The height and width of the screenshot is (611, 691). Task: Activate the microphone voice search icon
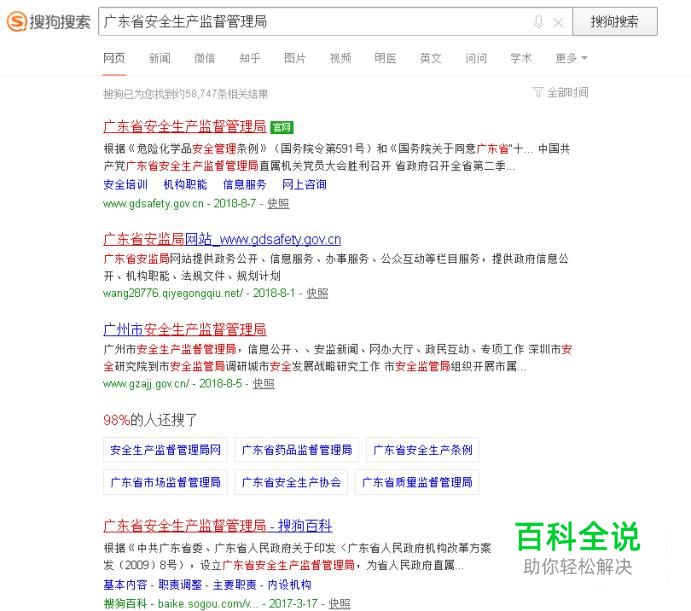coord(539,22)
